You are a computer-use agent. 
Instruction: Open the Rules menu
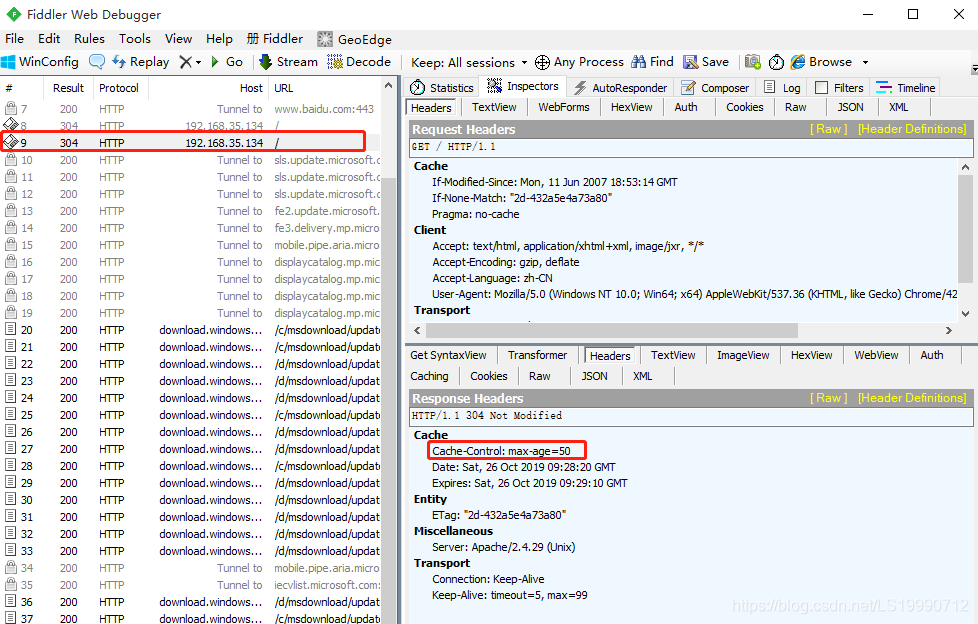point(89,39)
